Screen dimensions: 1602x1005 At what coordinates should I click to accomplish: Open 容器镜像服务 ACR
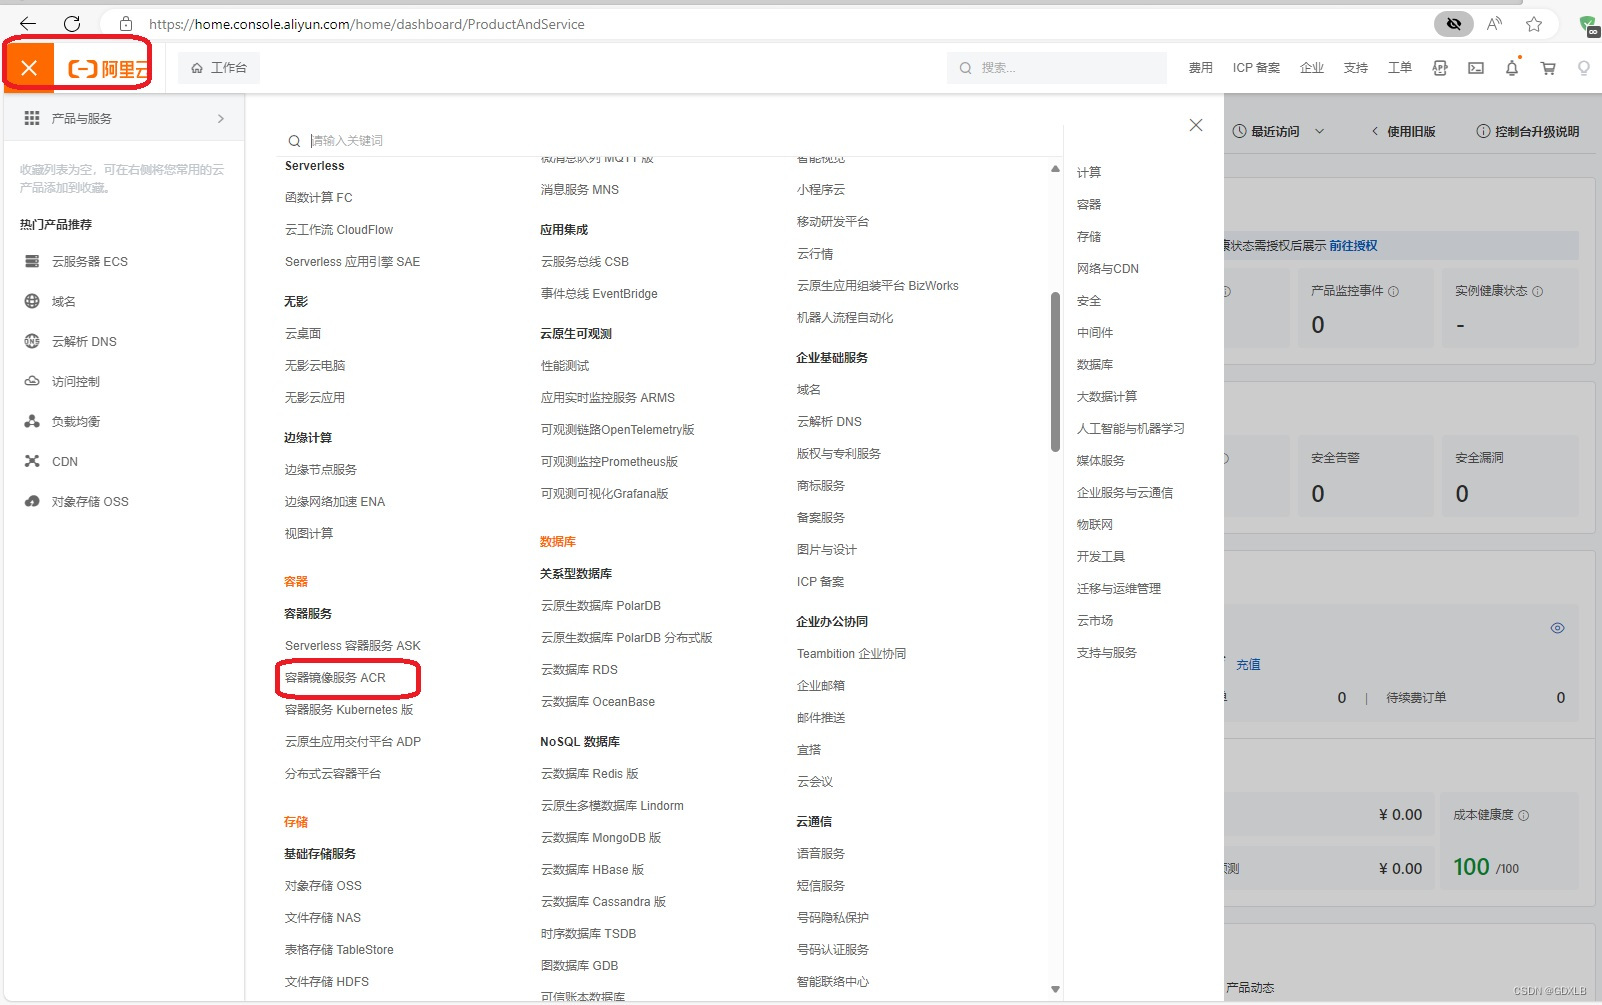click(x=335, y=677)
